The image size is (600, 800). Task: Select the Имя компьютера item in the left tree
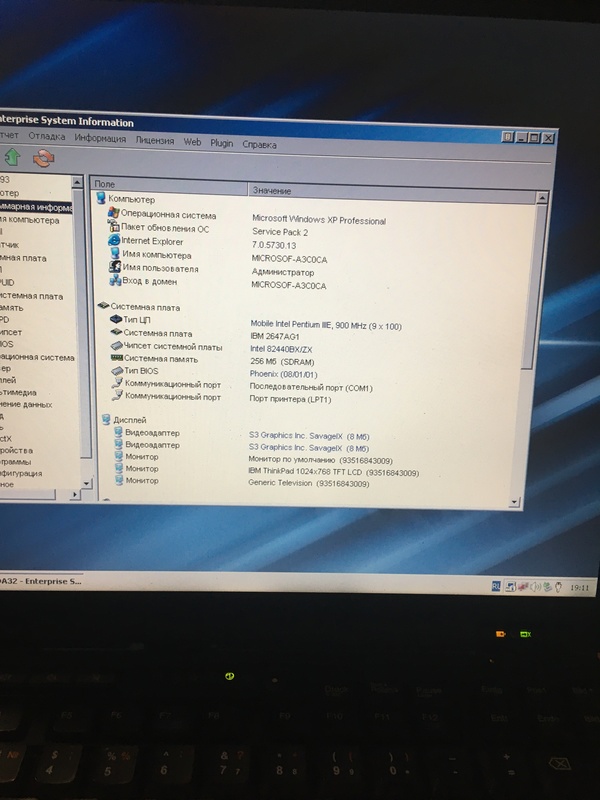click(30, 220)
